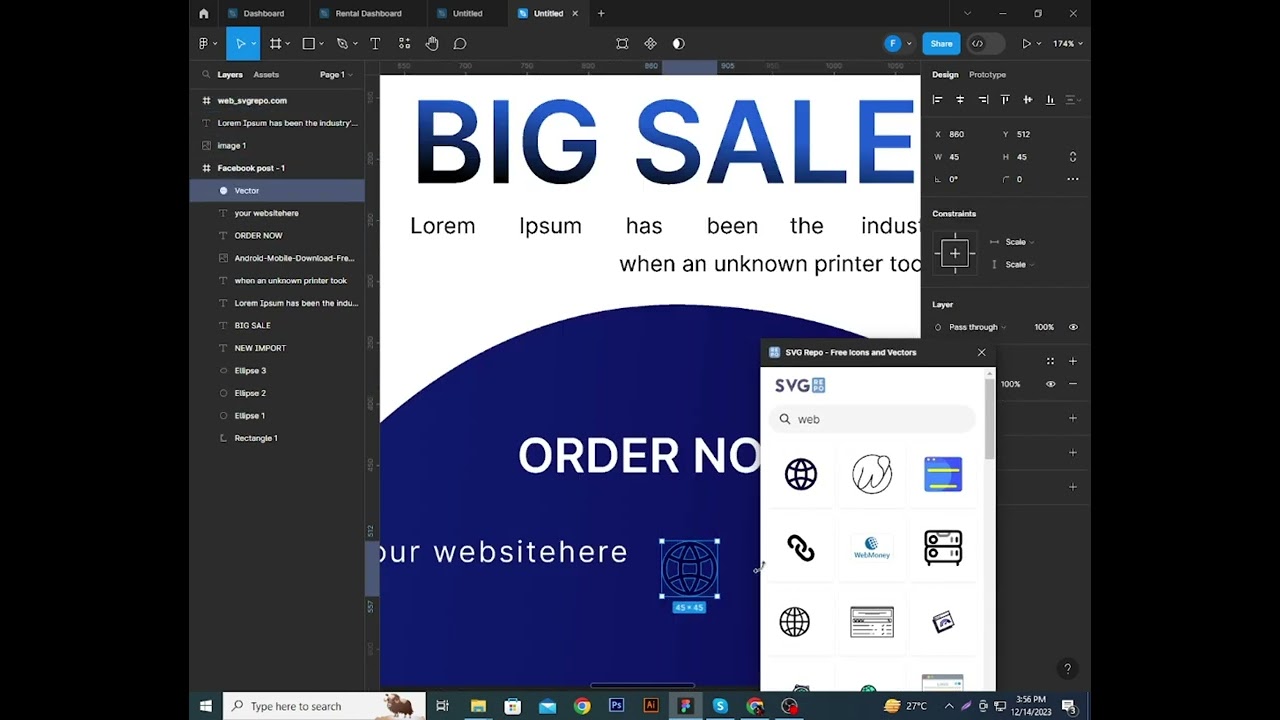Open the Layers tab
The image size is (1280, 720).
pos(230,75)
